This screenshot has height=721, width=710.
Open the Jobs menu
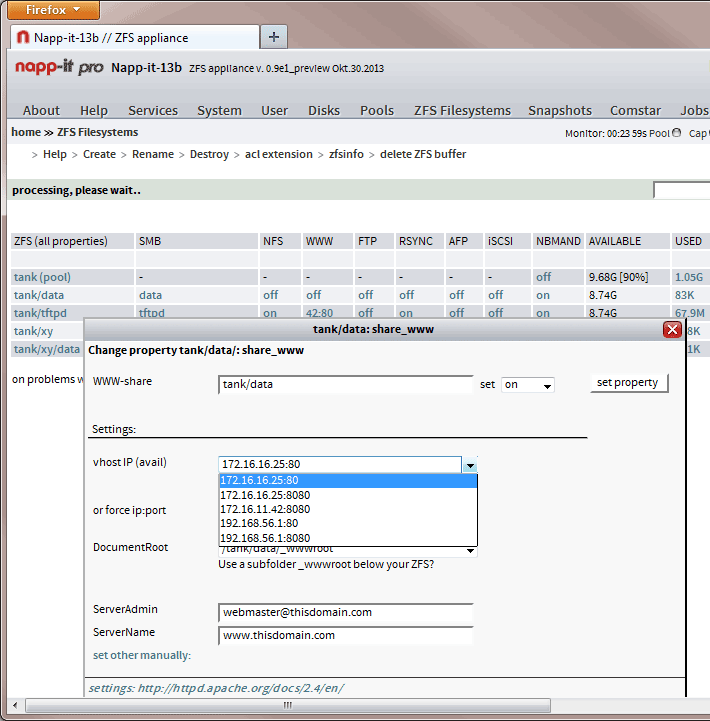pos(694,110)
